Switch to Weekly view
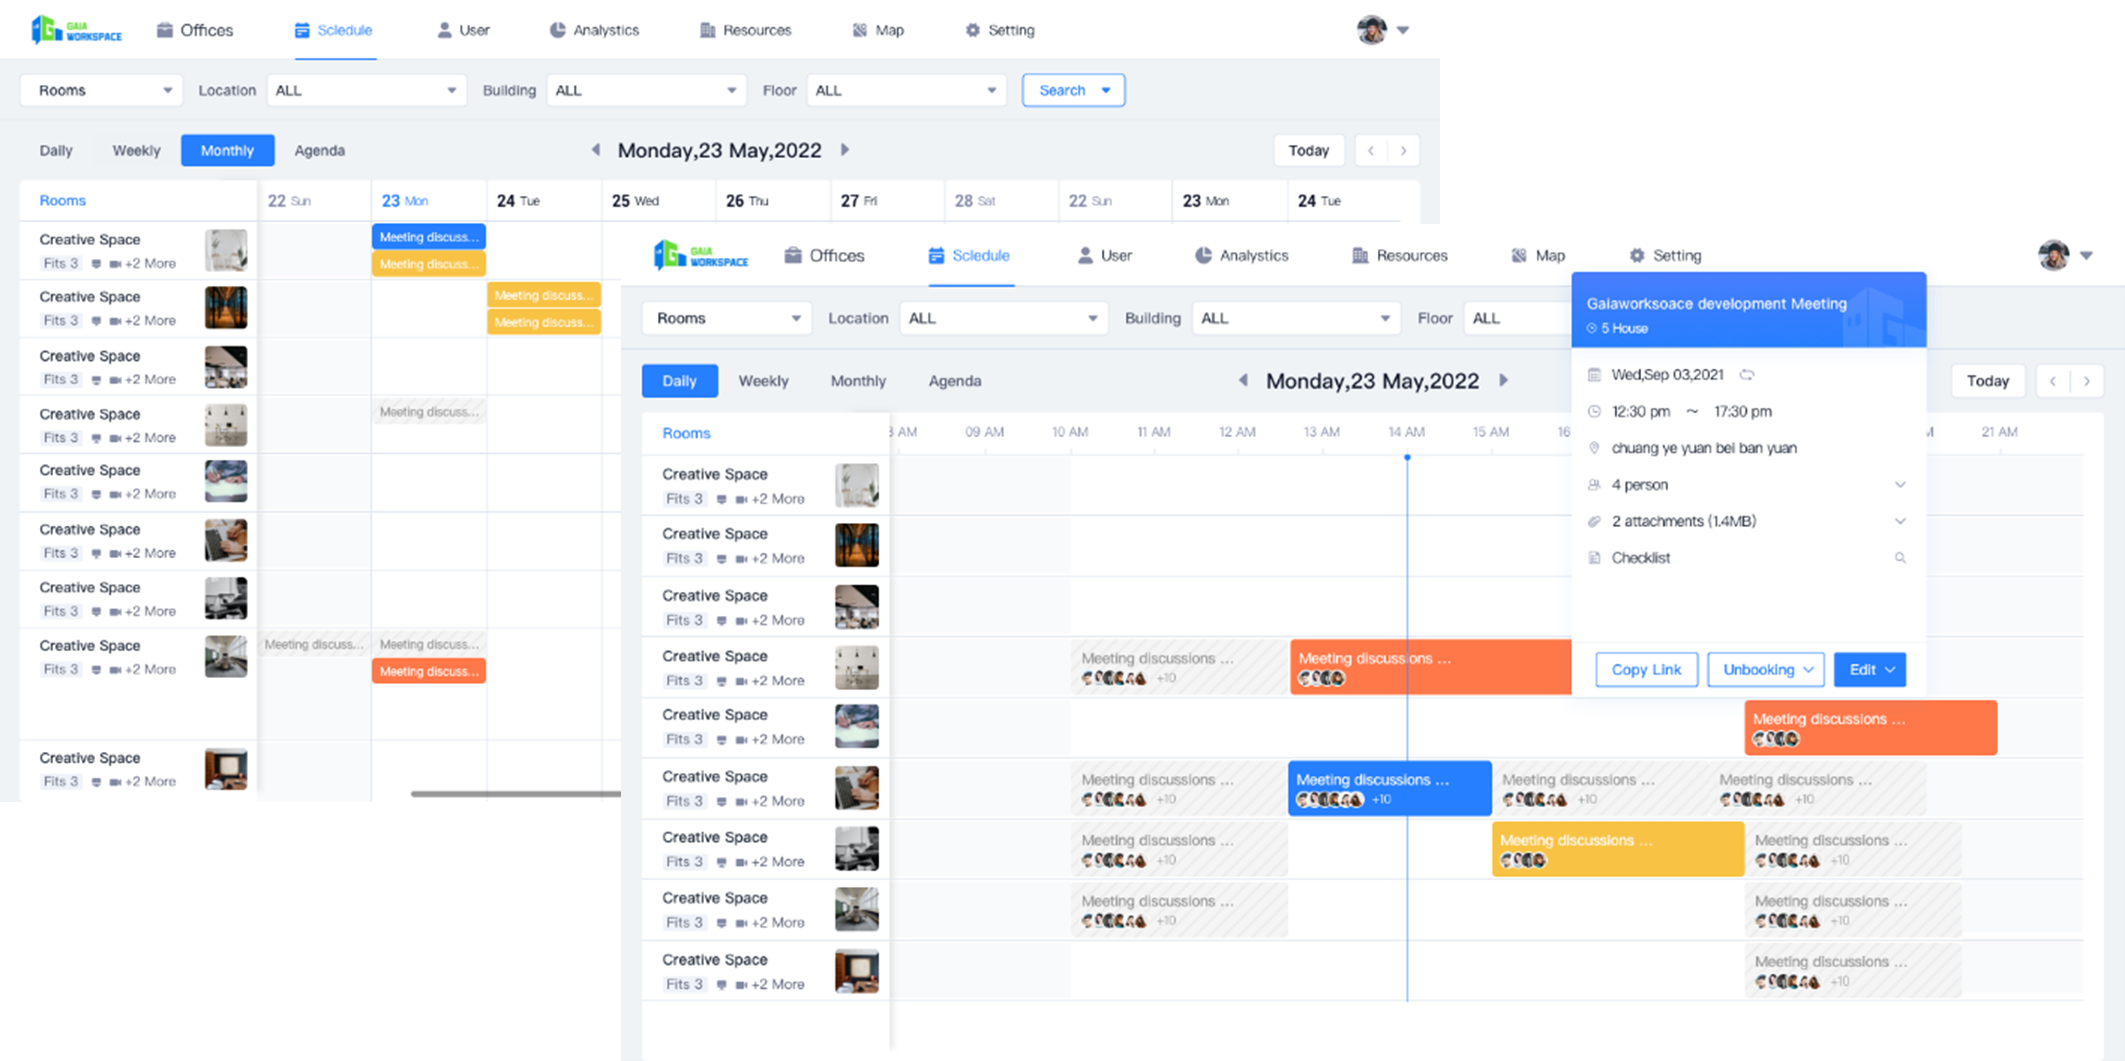 [x=763, y=381]
